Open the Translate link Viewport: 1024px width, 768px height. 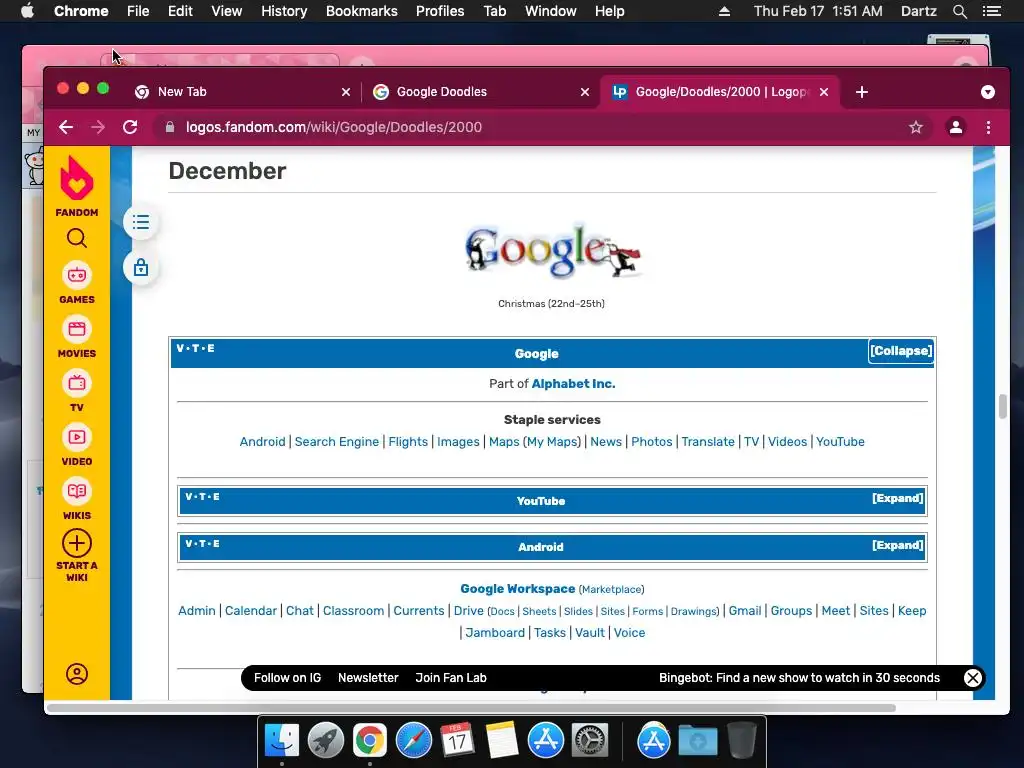point(707,442)
